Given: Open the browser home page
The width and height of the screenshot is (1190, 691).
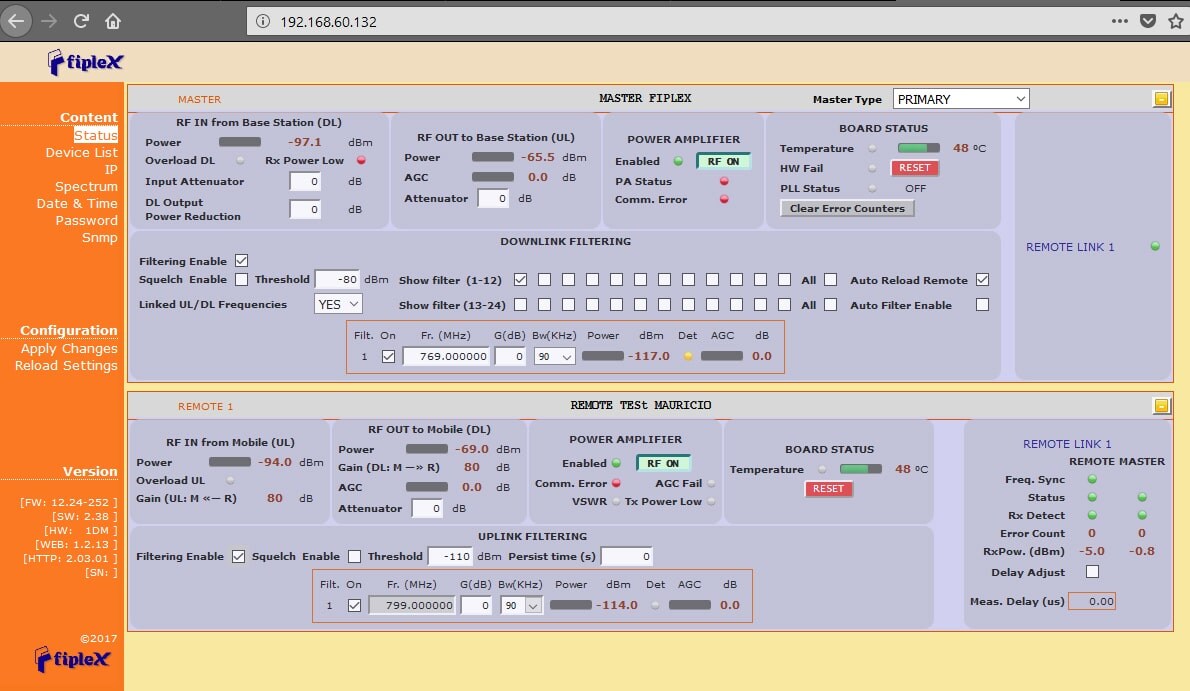Looking at the screenshot, I should click(113, 21).
